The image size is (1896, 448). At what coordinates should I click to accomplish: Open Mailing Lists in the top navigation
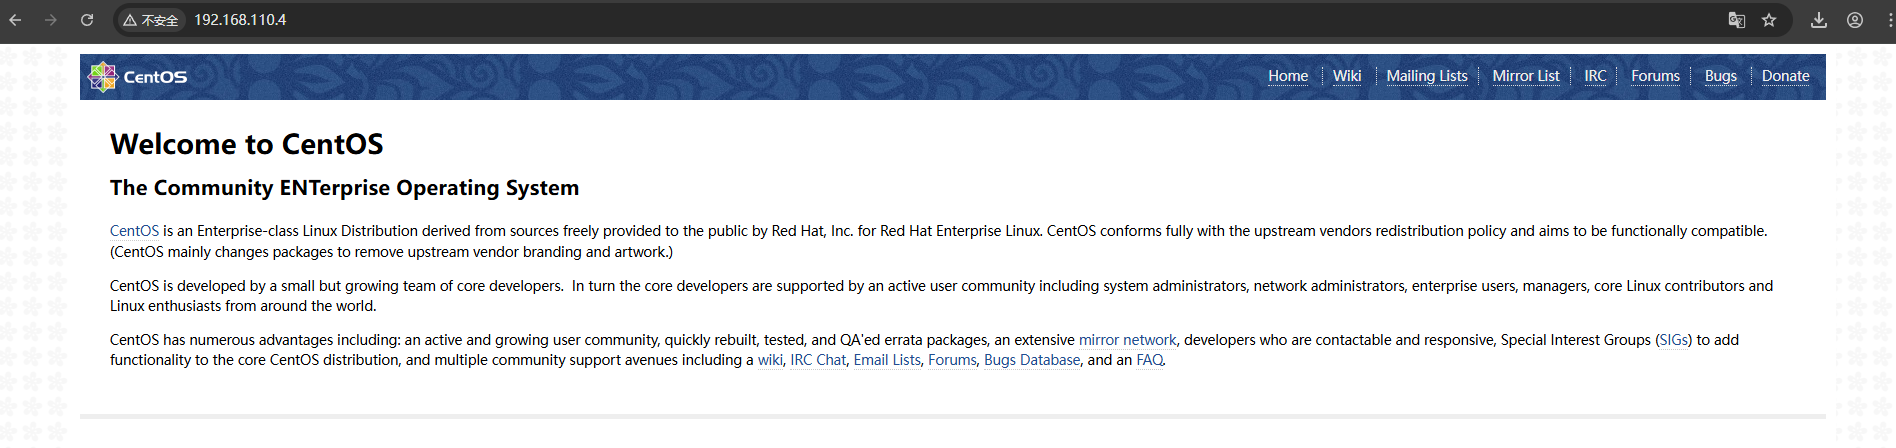click(1427, 76)
